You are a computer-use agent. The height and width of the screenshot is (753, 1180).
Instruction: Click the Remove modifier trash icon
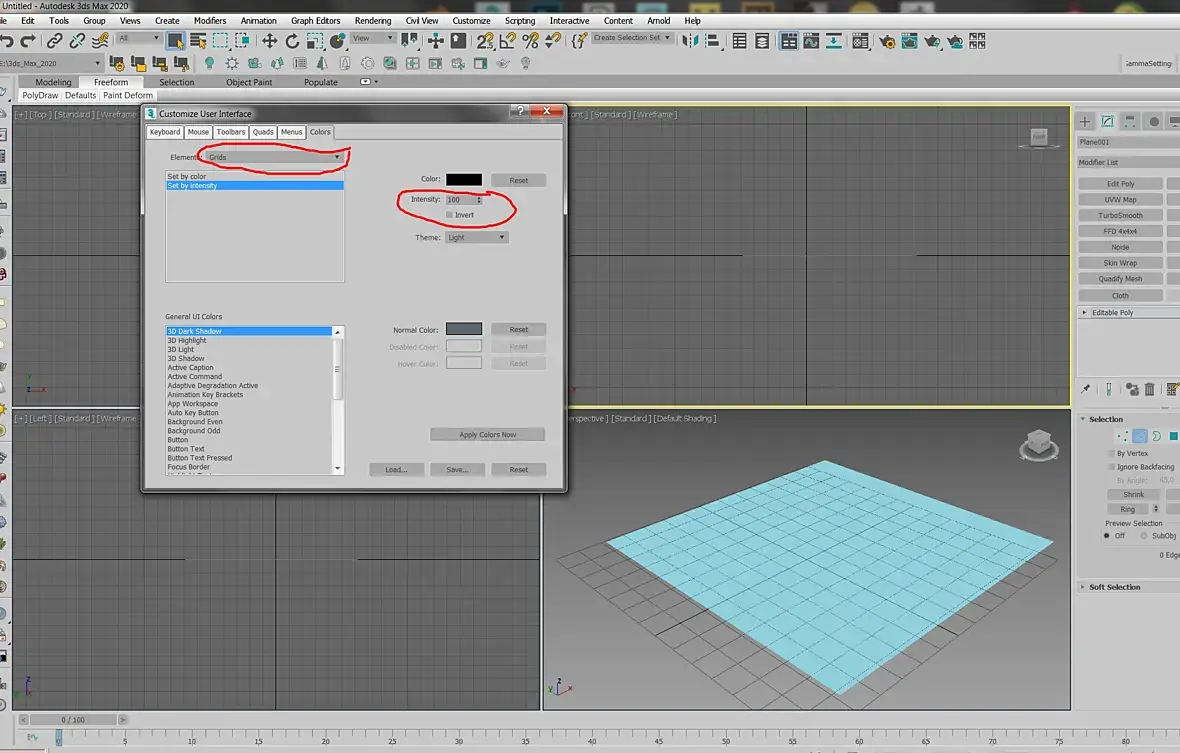click(x=1149, y=389)
